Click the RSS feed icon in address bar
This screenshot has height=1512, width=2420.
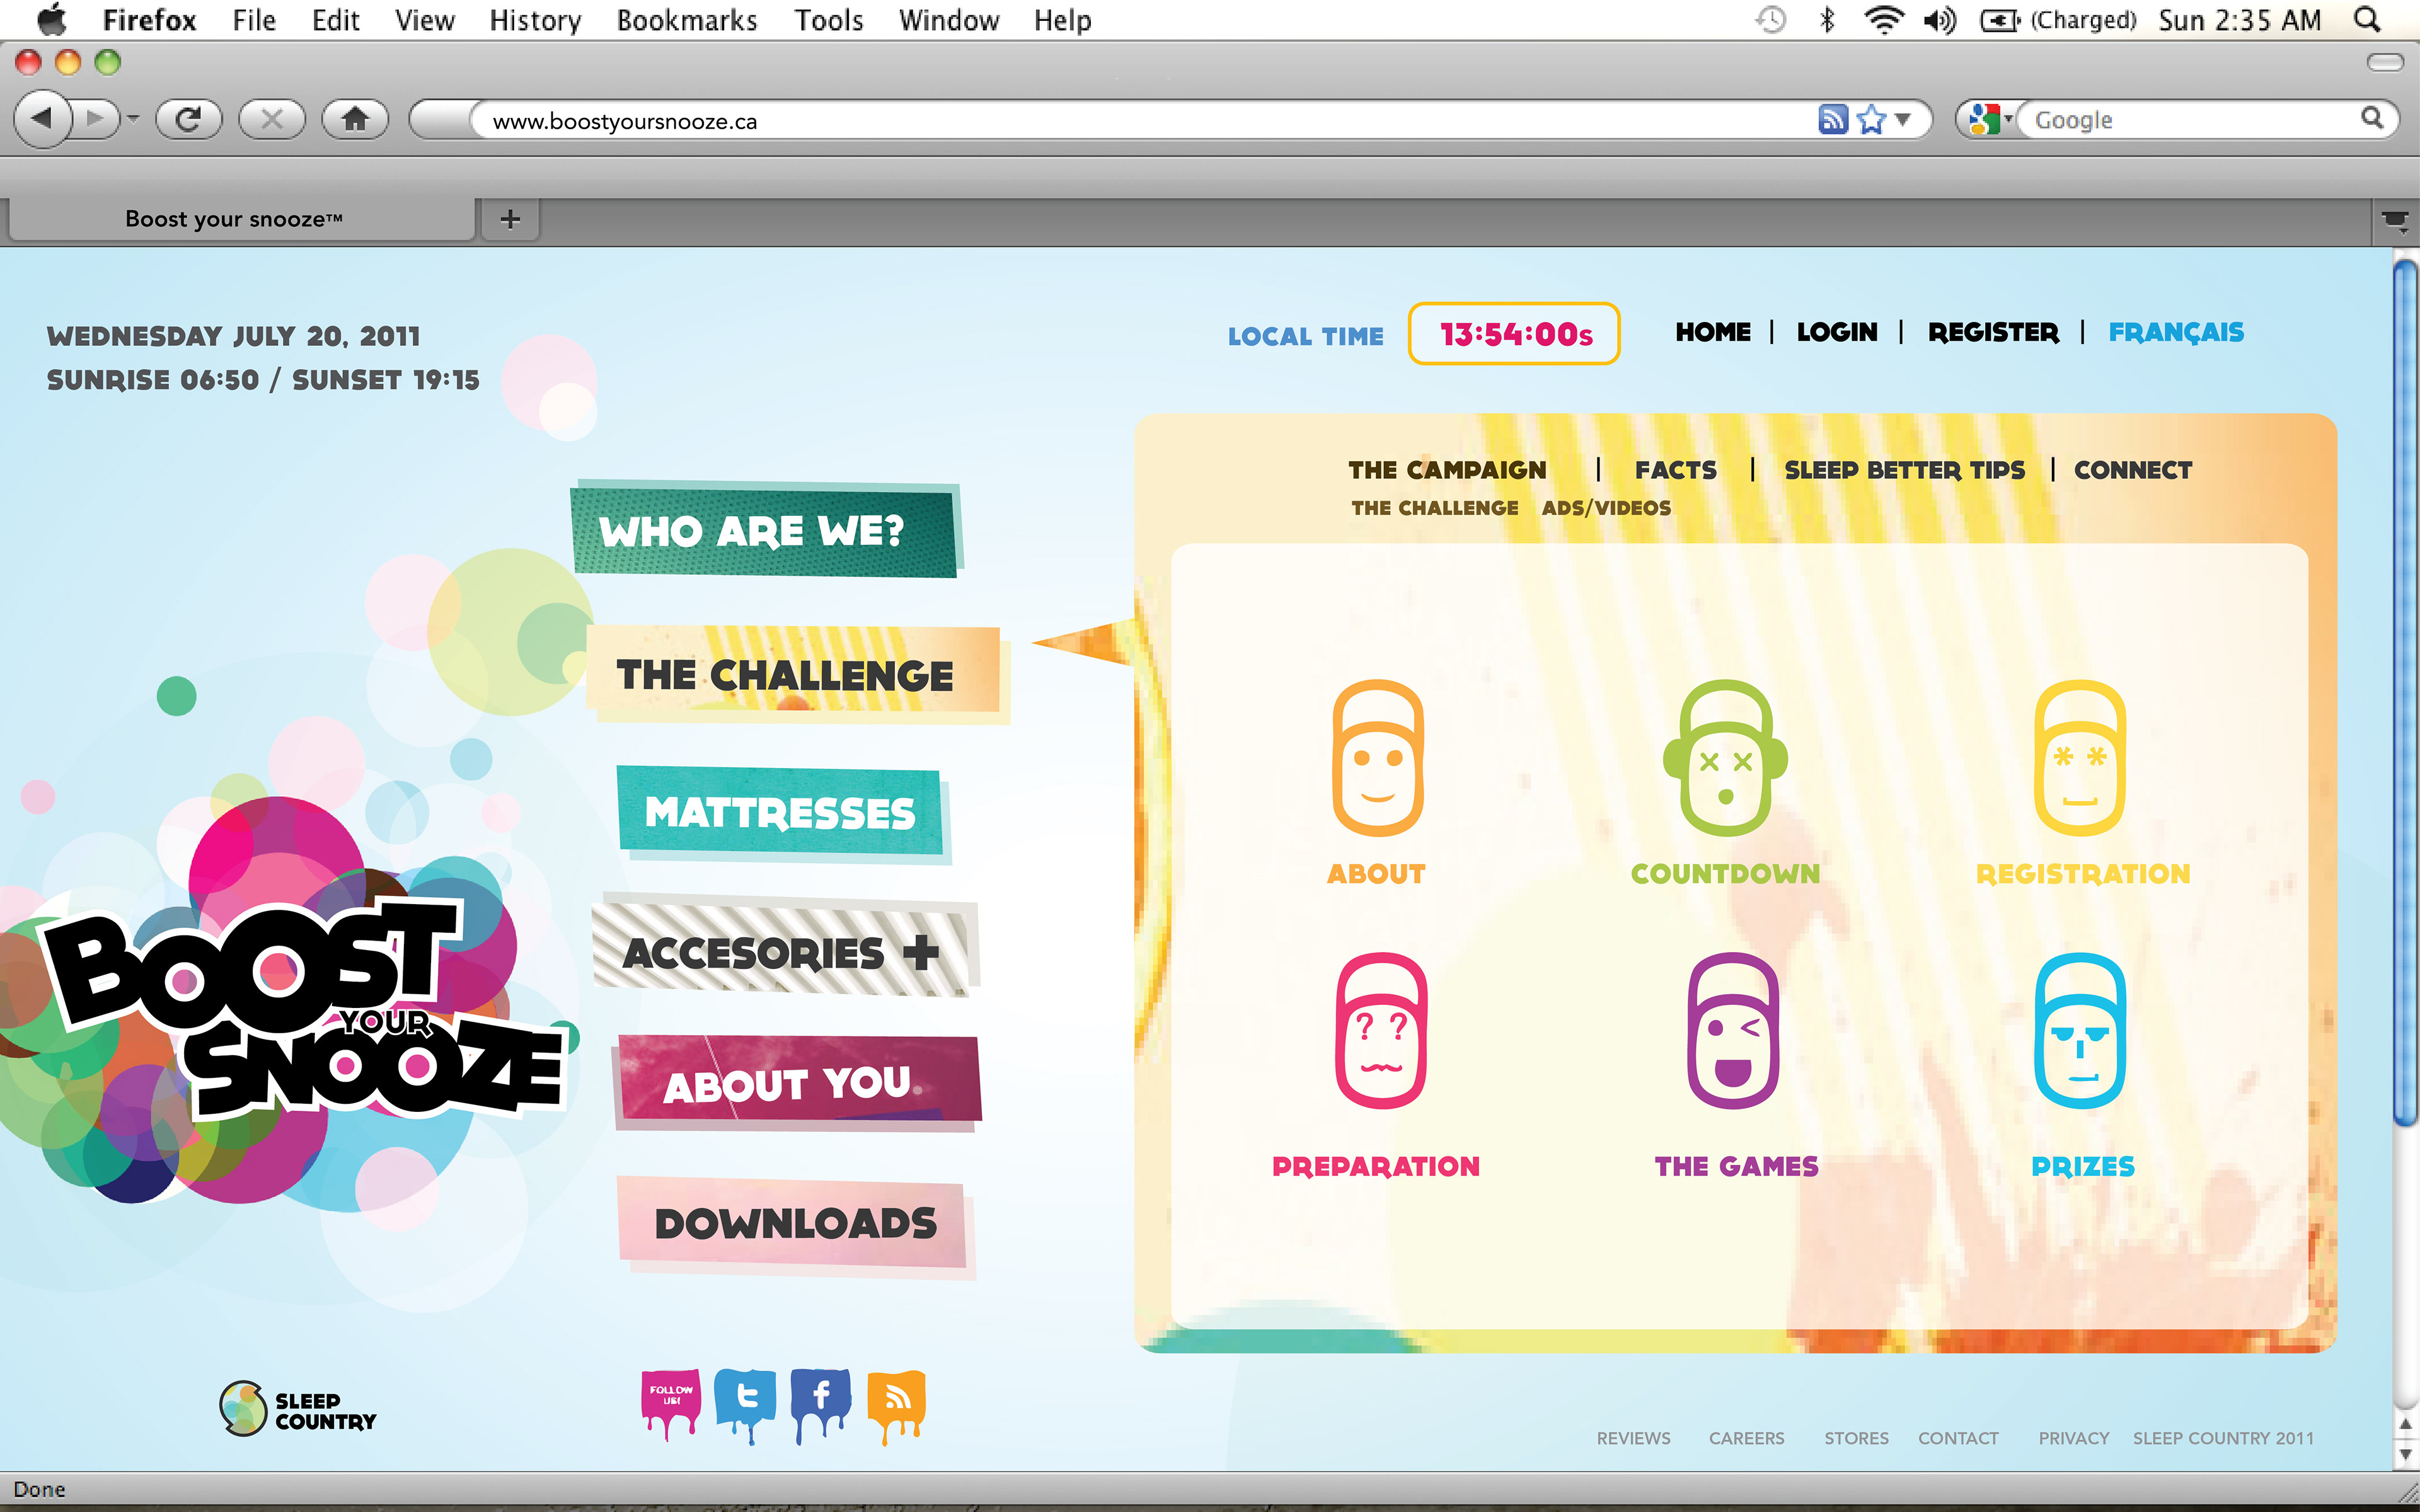point(1832,120)
